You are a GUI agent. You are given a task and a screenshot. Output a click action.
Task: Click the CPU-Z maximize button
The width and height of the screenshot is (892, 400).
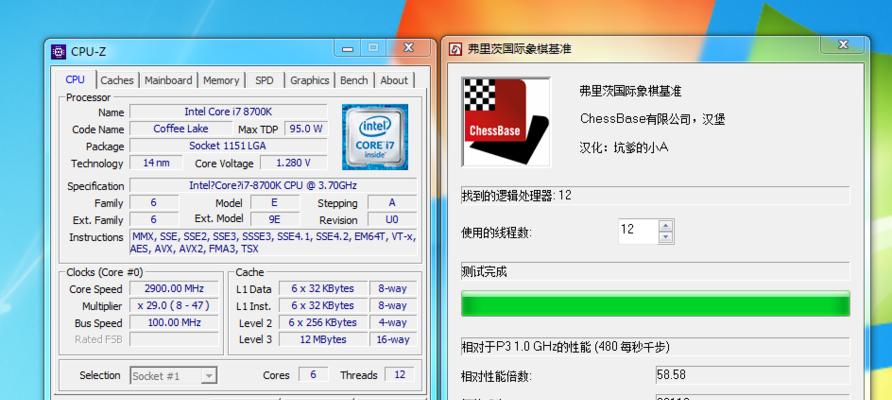[x=374, y=48]
